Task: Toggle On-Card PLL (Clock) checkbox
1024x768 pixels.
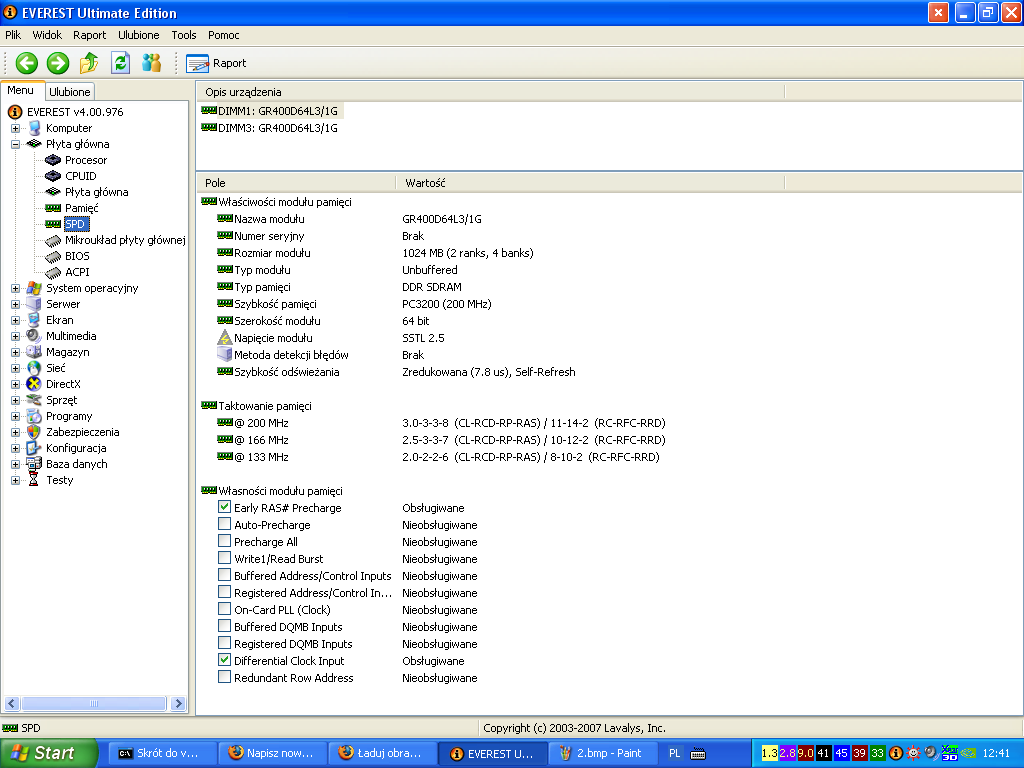Action: point(224,609)
